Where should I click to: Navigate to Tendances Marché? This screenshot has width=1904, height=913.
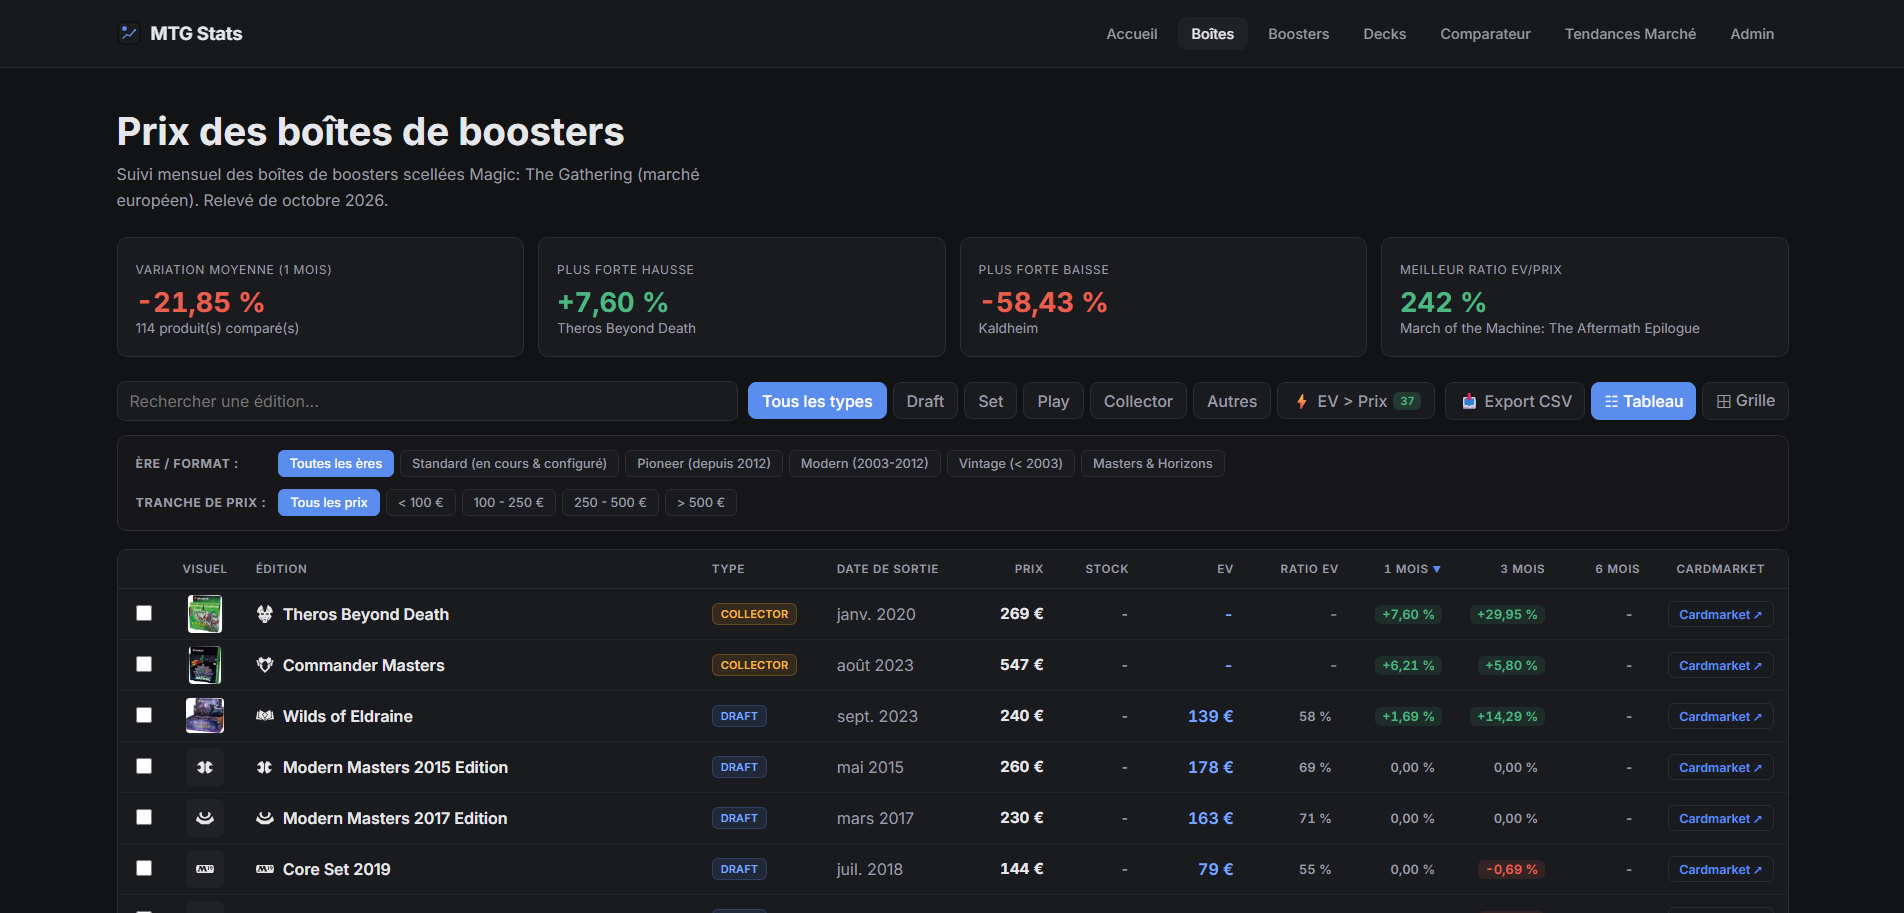(x=1630, y=34)
